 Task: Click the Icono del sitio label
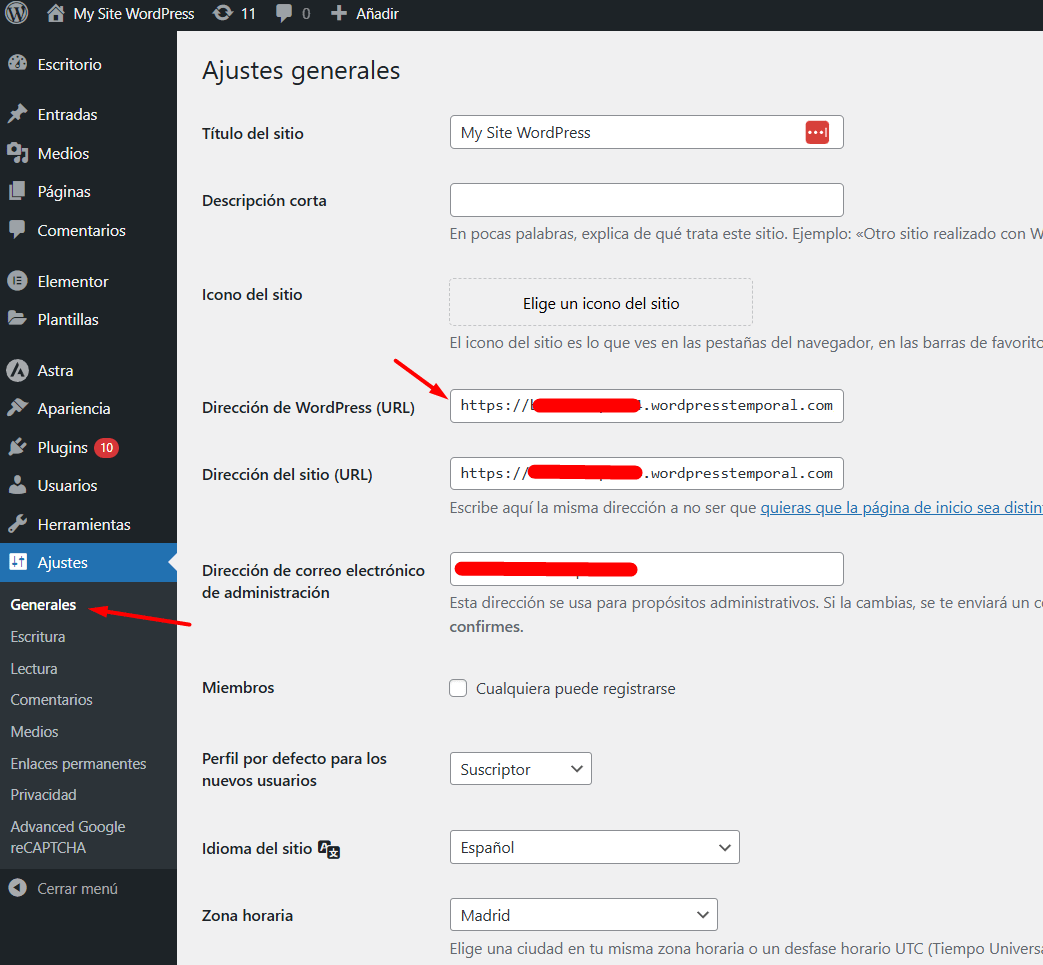(x=252, y=295)
